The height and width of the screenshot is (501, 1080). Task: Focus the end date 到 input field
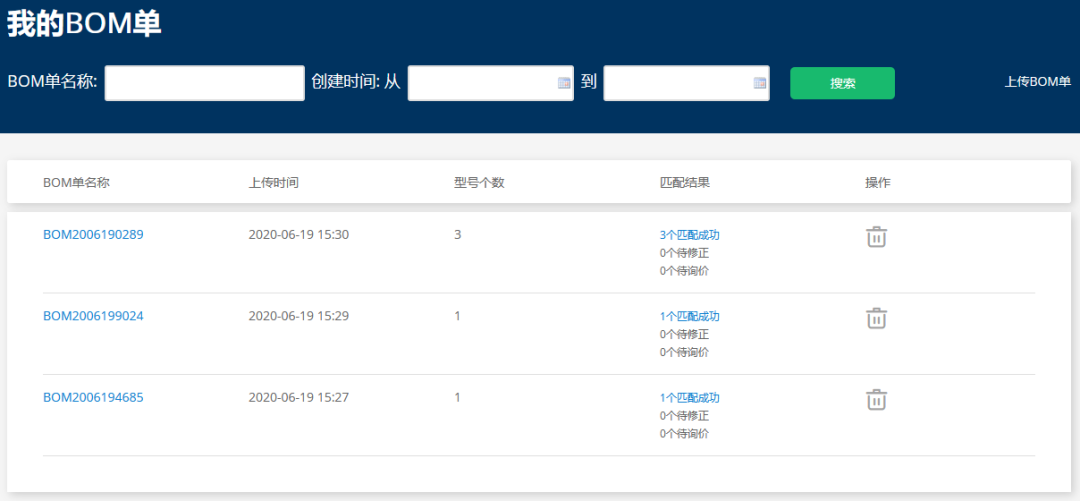[x=686, y=83]
